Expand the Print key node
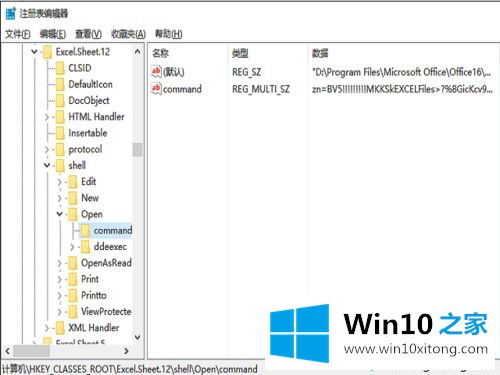 point(60,279)
